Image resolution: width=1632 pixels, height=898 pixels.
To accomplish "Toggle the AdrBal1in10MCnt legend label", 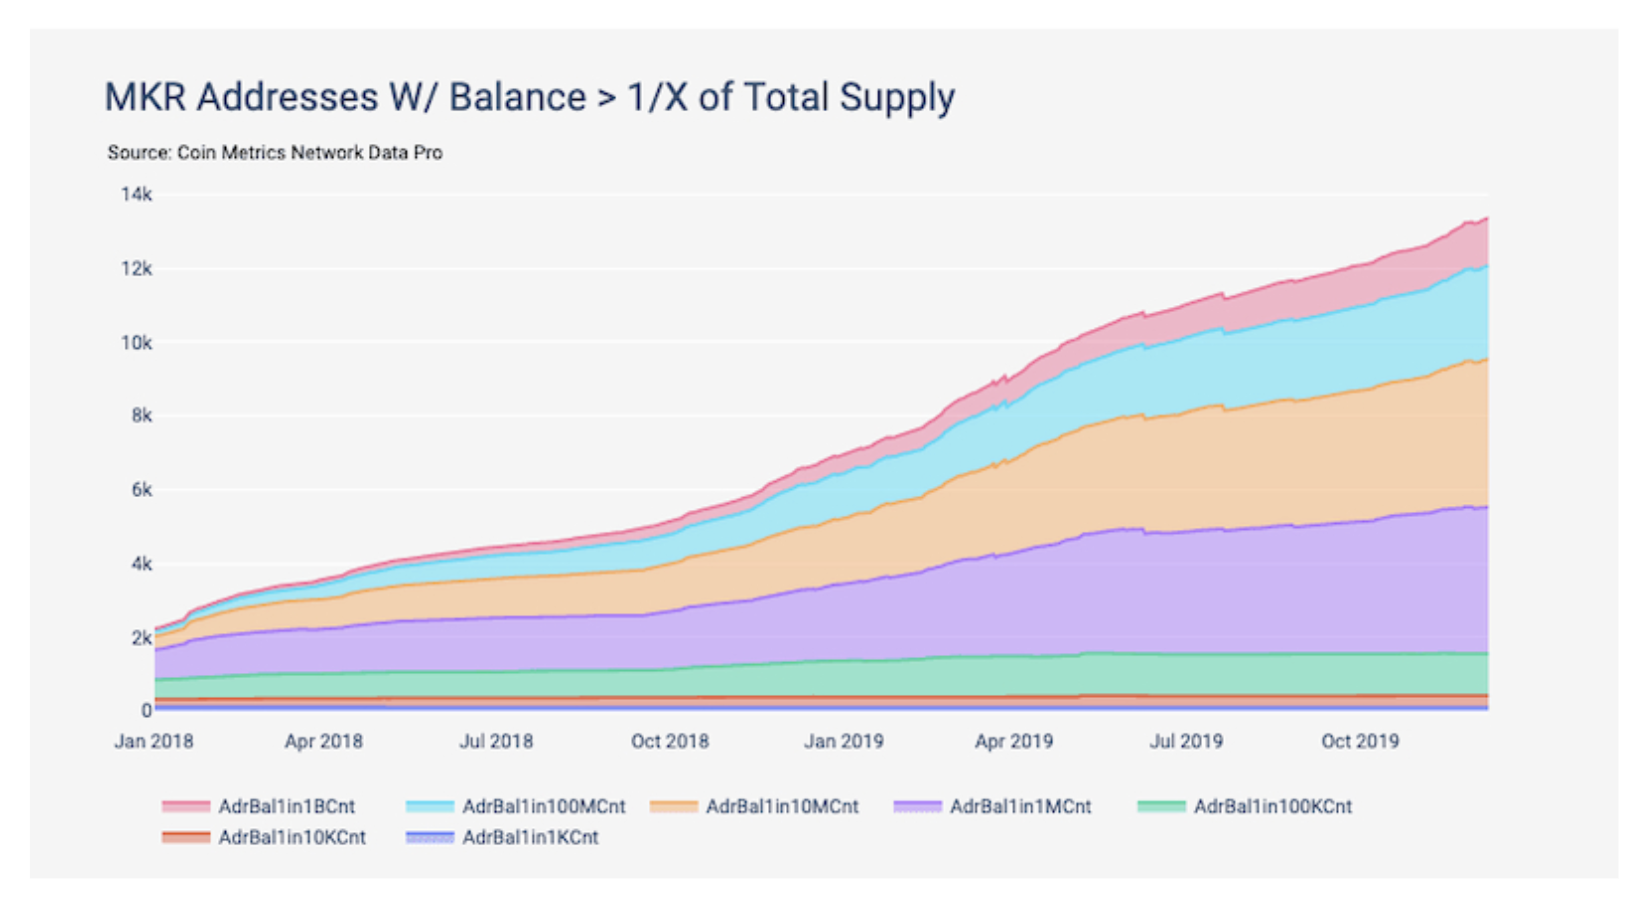I will point(782,806).
